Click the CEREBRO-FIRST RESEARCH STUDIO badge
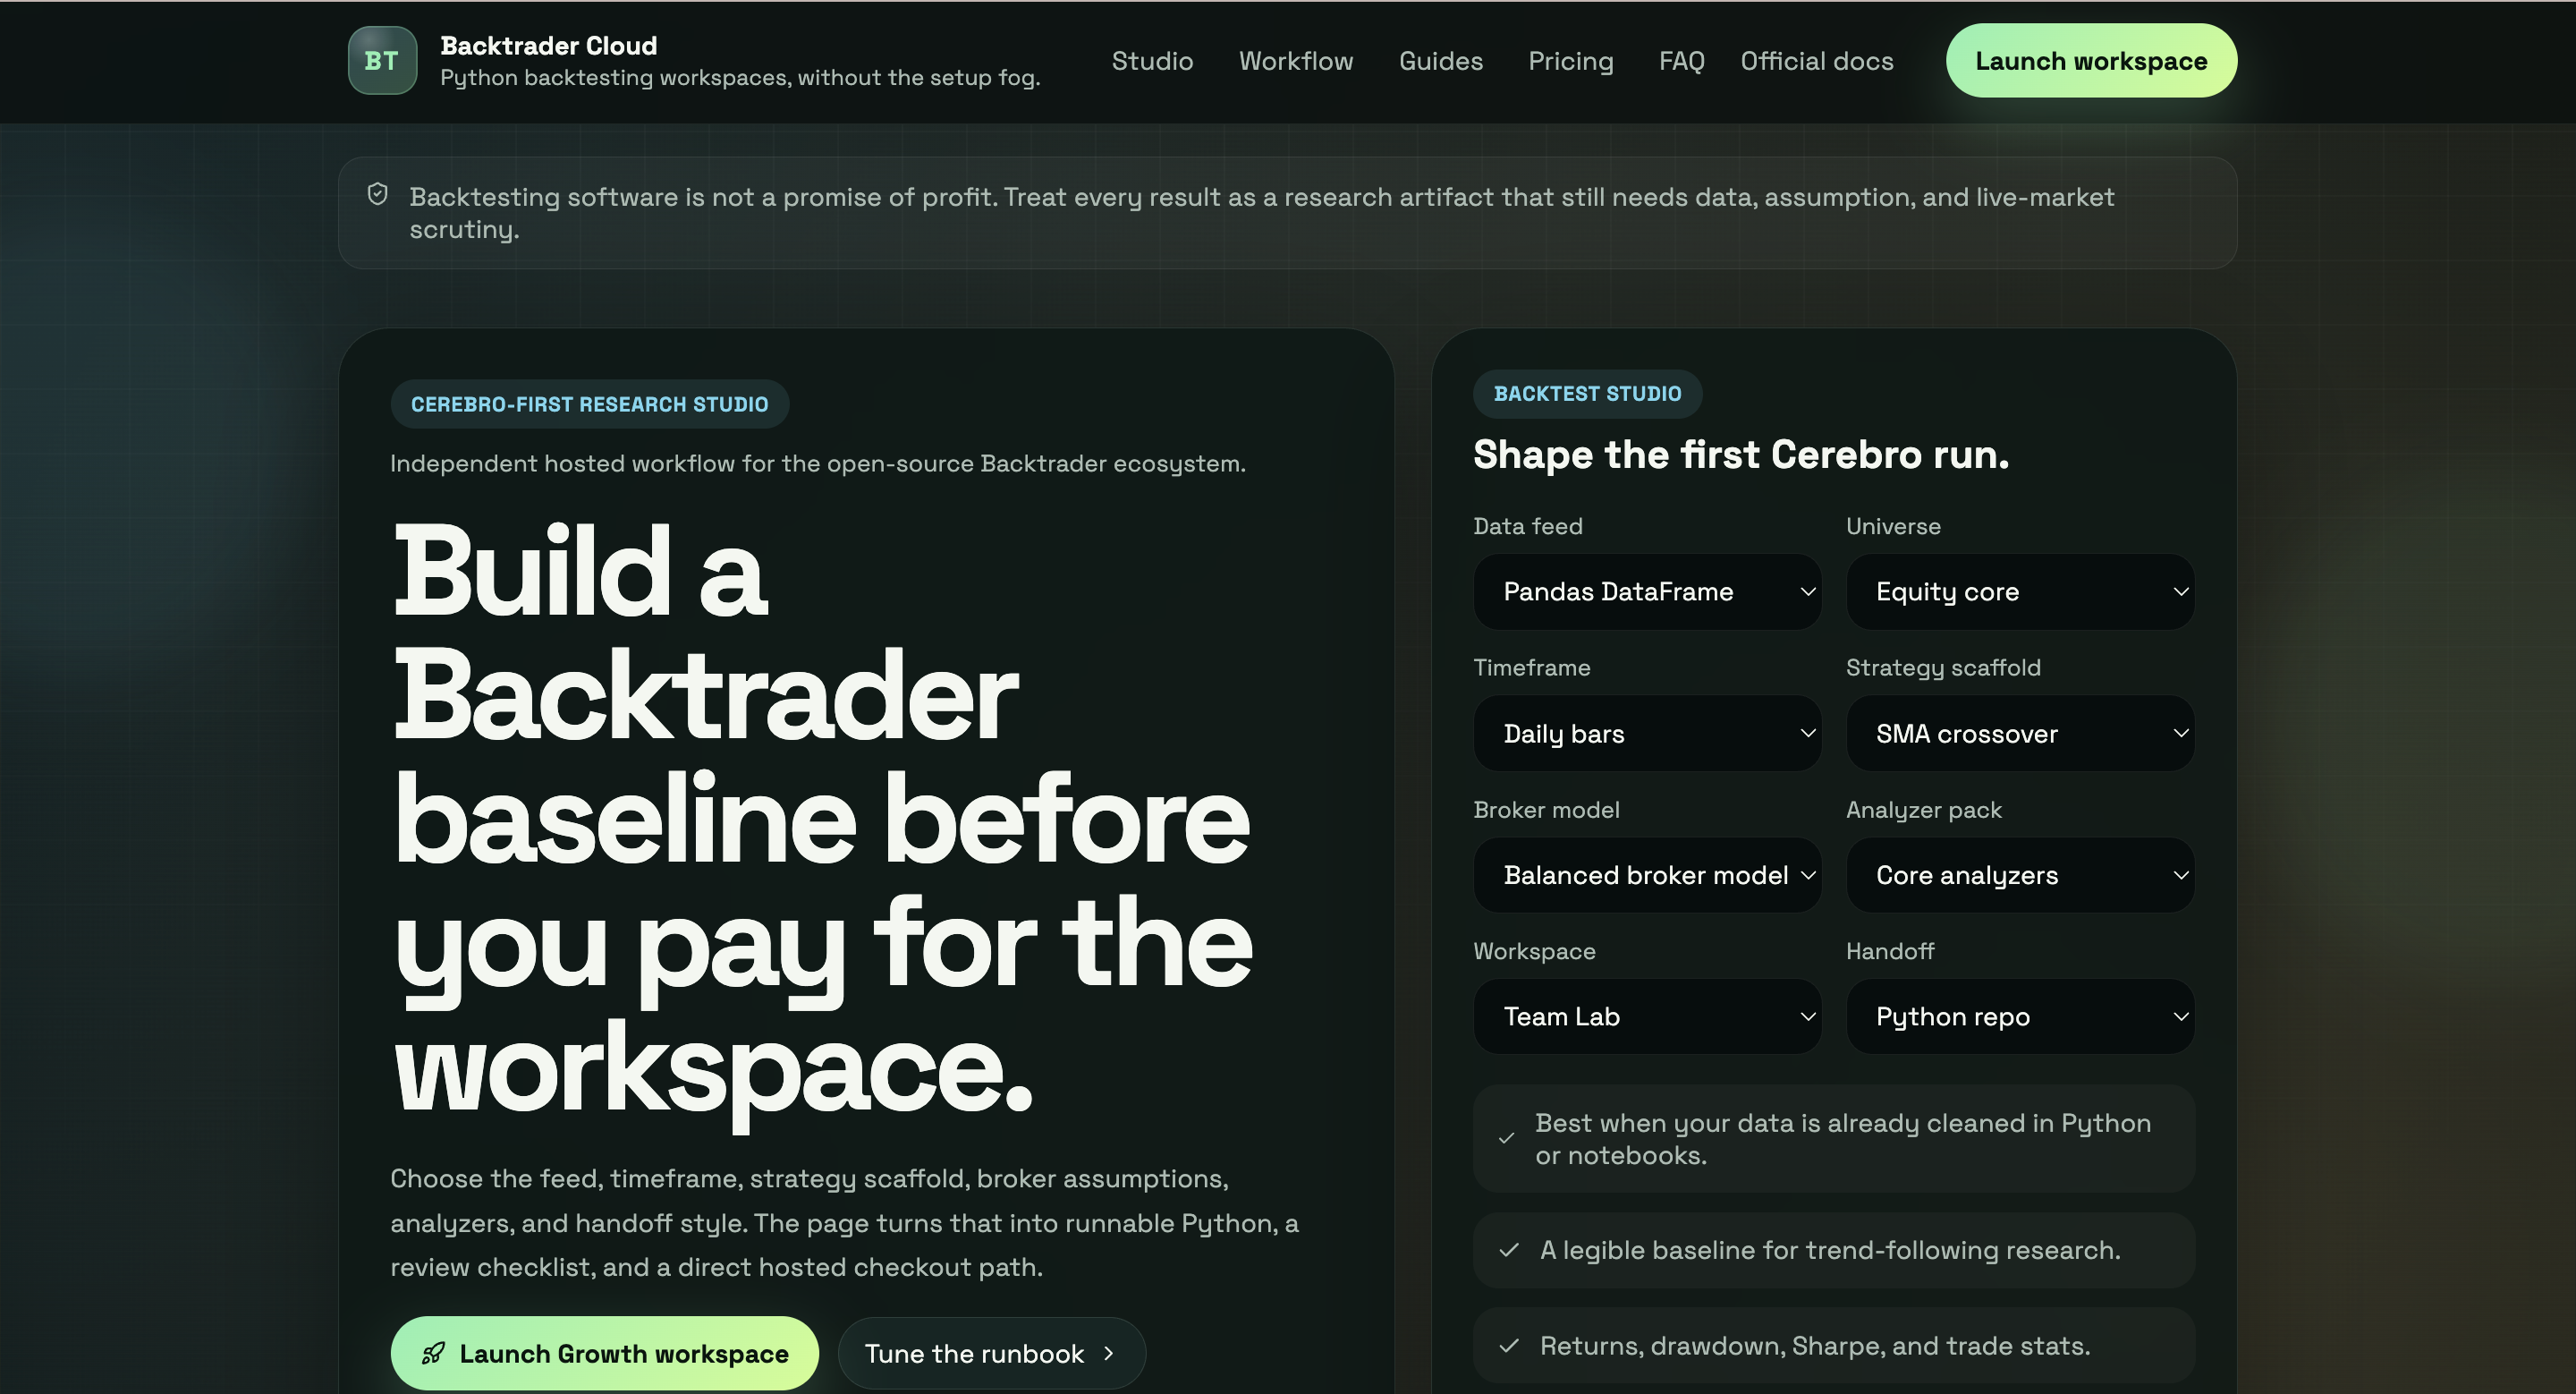The height and width of the screenshot is (1394, 2576). pyautogui.click(x=589, y=404)
